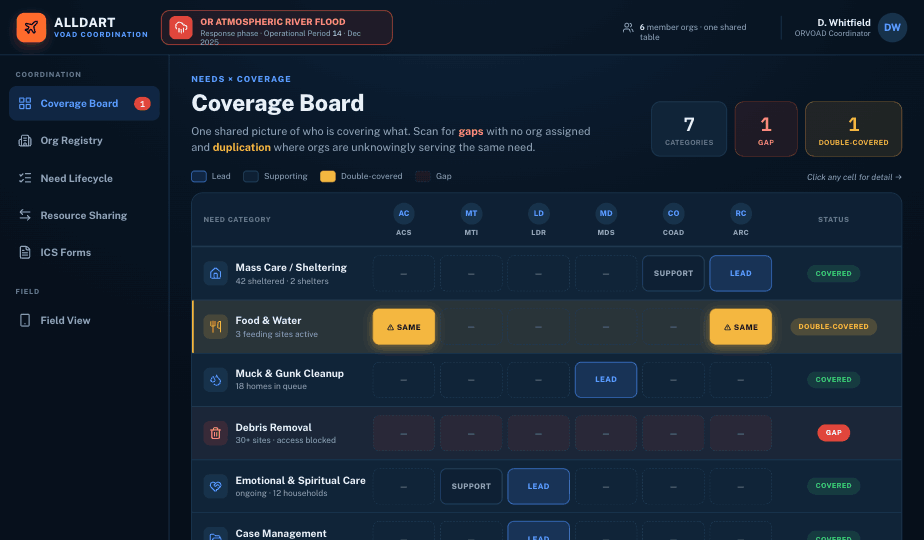Open Org Registry page

pos(84,140)
